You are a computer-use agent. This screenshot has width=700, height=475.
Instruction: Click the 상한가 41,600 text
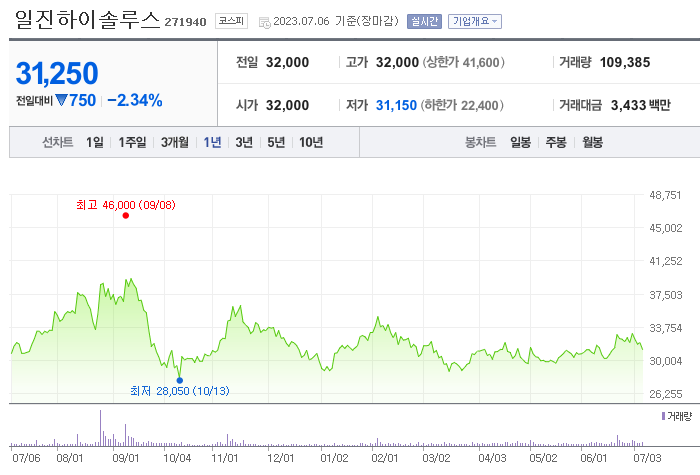tap(463, 62)
